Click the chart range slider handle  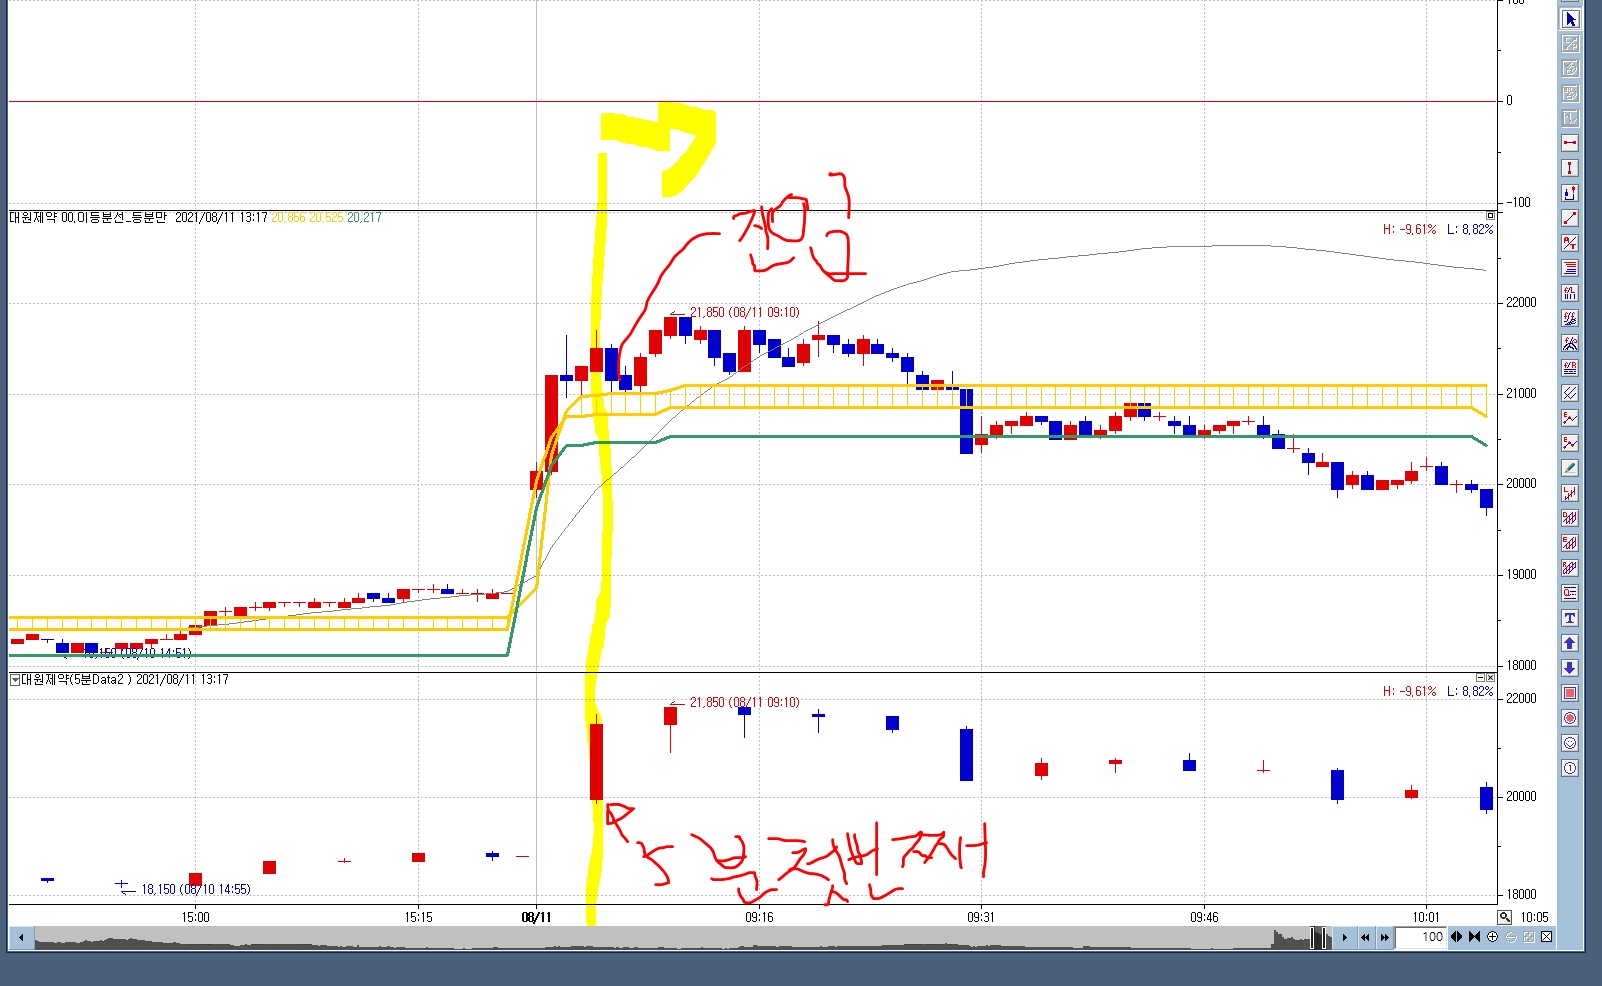click(x=1320, y=937)
